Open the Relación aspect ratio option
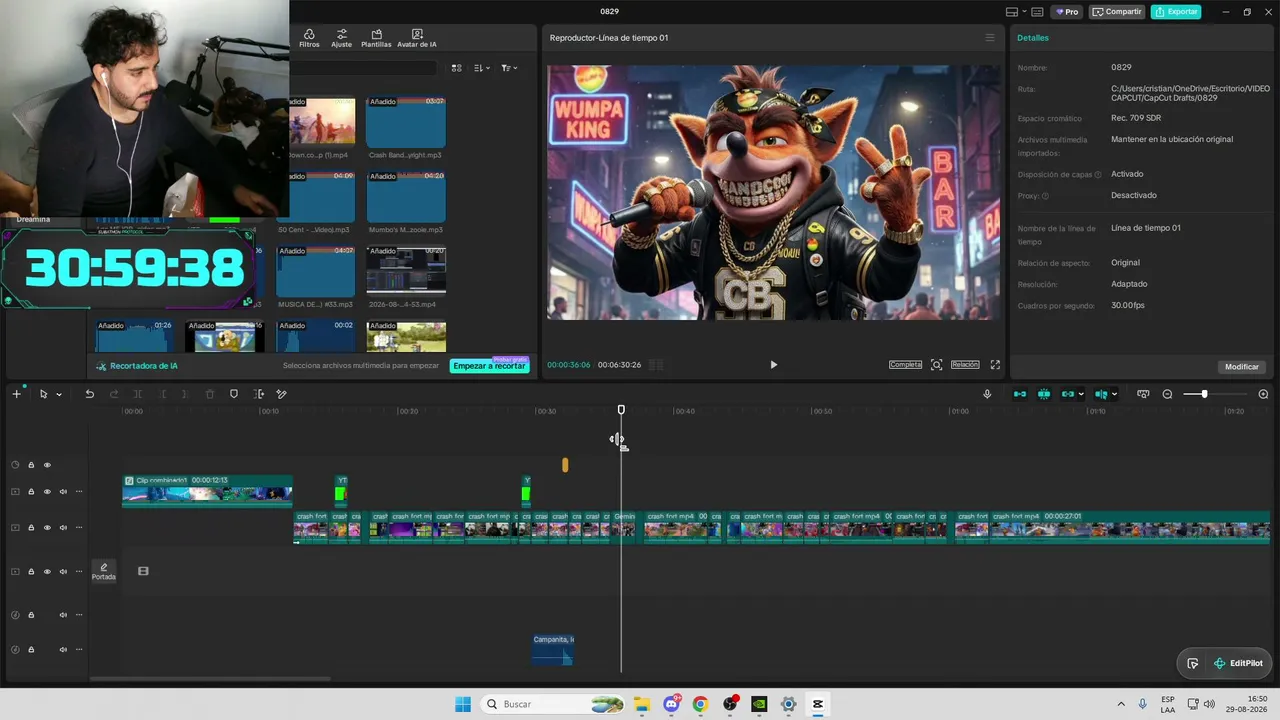Image resolution: width=1280 pixels, height=720 pixels. pyautogui.click(x=965, y=365)
